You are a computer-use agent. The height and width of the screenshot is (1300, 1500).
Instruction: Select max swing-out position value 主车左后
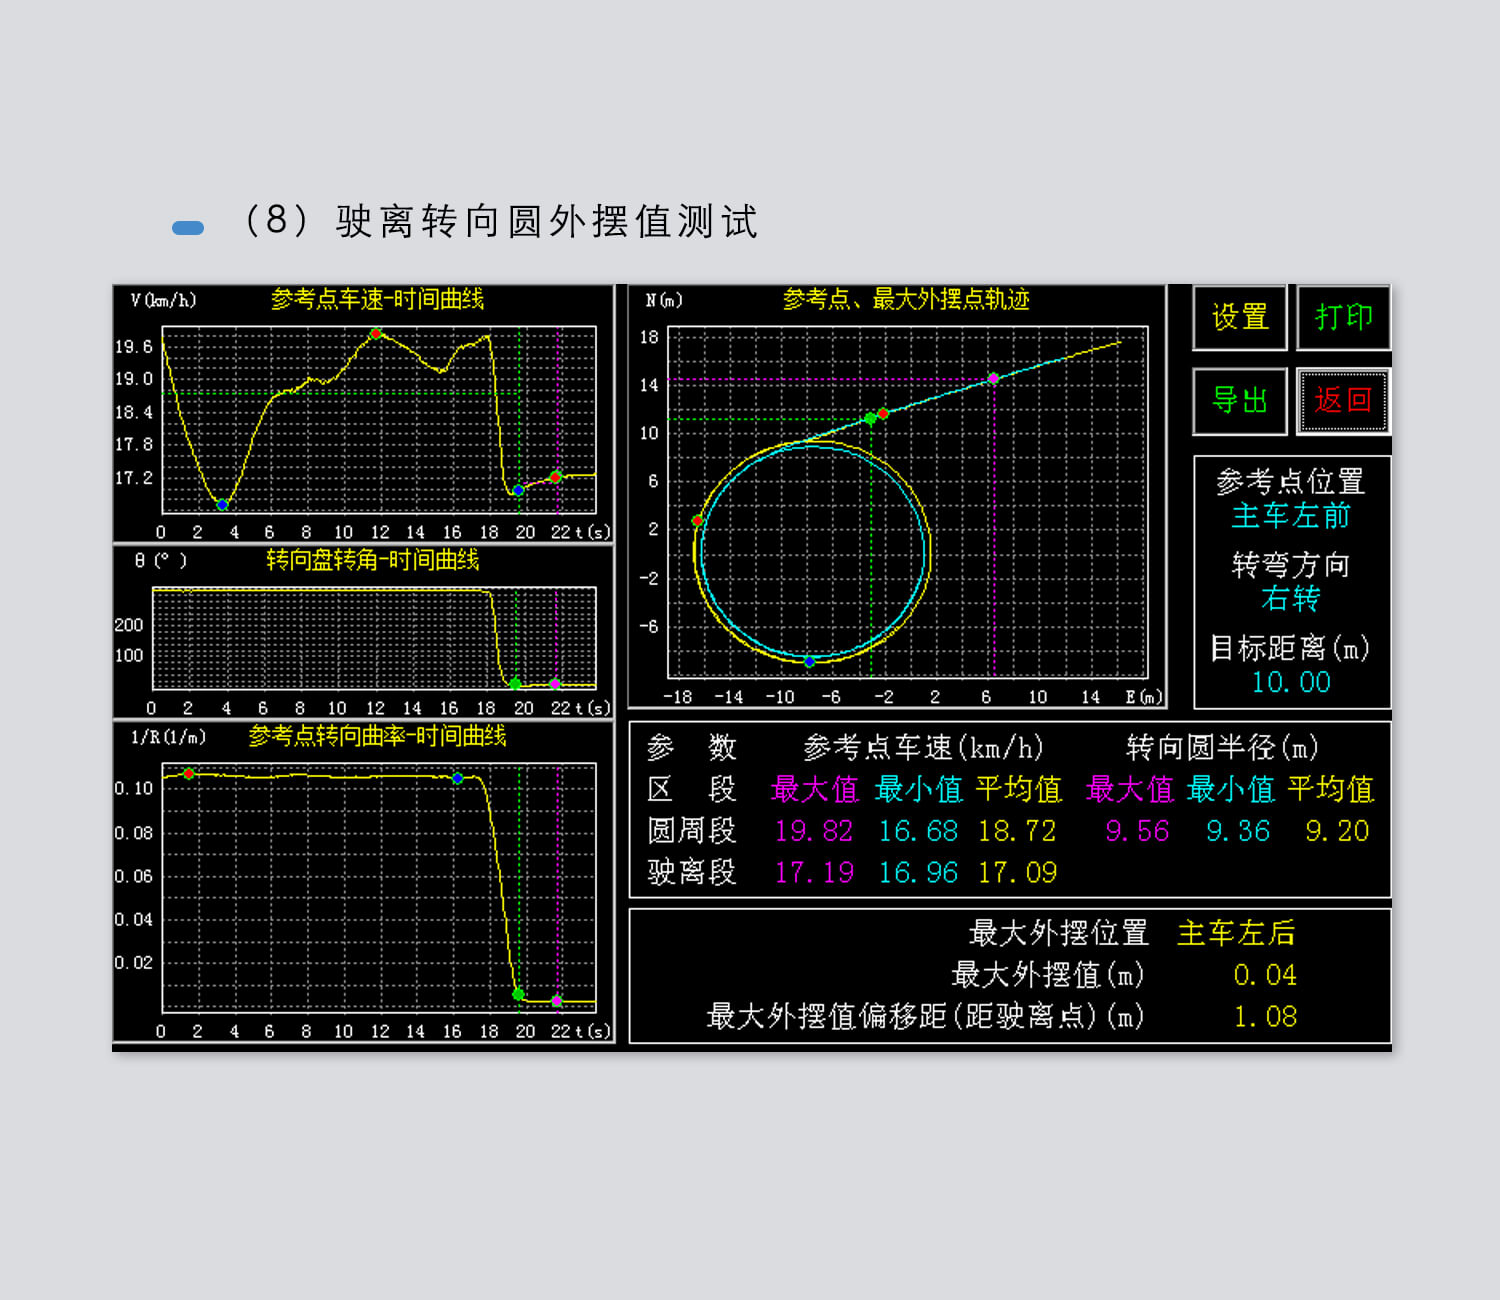tap(1236, 933)
